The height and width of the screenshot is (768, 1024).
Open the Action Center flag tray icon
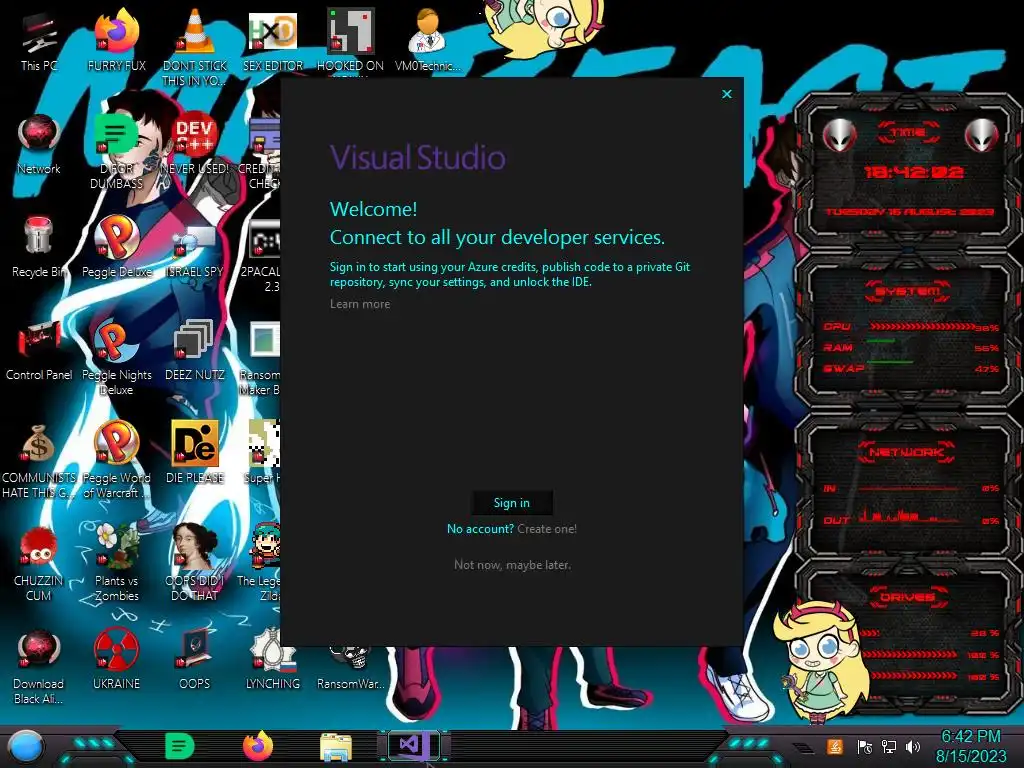point(865,746)
